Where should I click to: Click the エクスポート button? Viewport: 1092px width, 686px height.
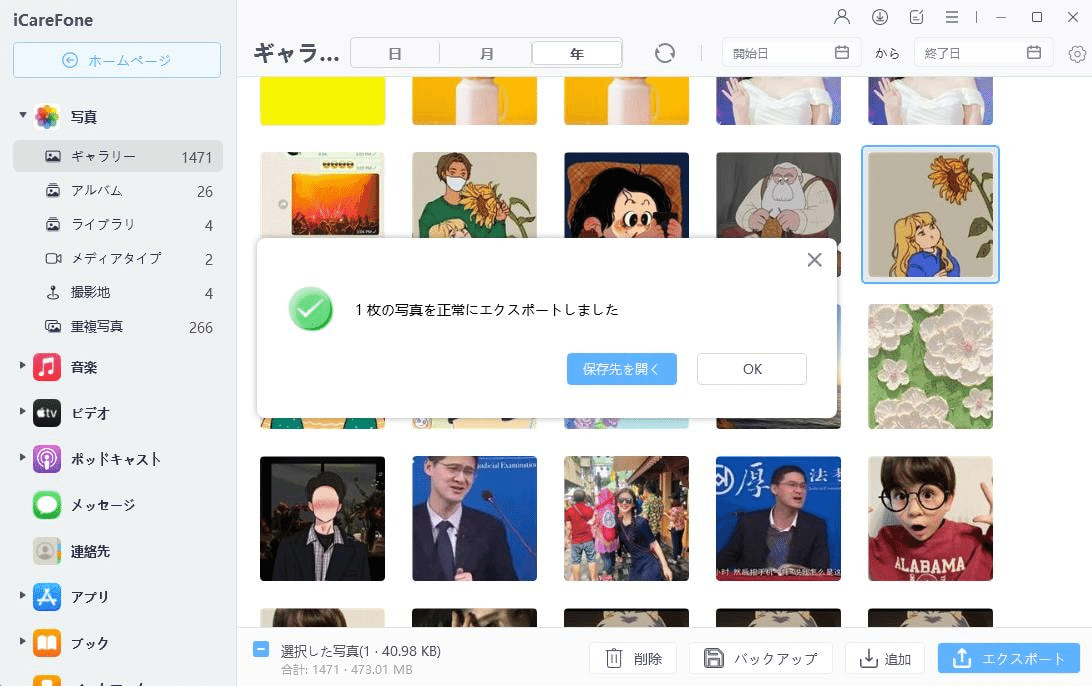[x=1009, y=658]
